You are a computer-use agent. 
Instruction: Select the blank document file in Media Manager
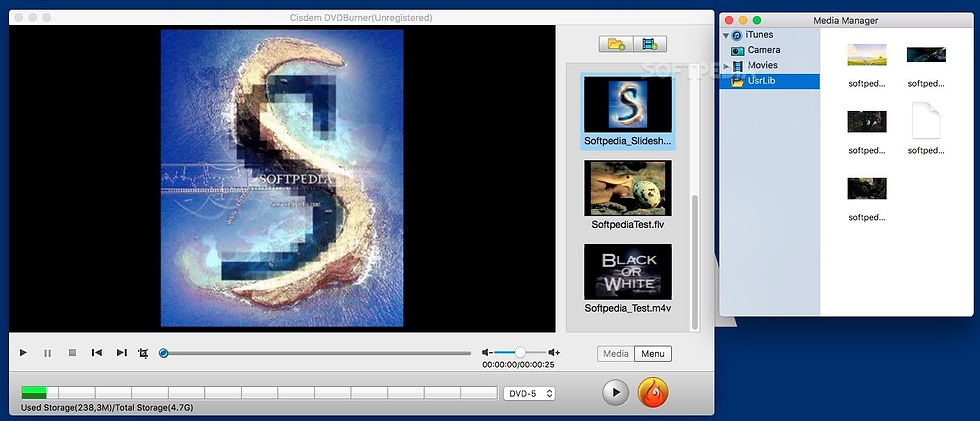click(926, 121)
